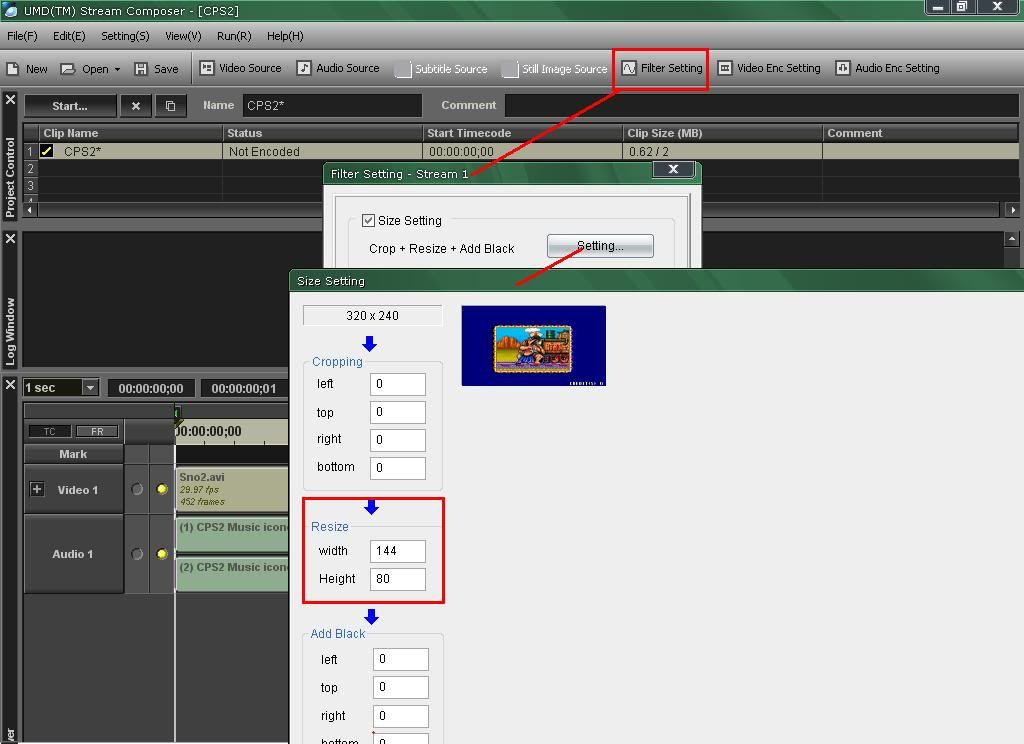1024x744 pixels.
Task: Click the Status column header
Action: point(323,133)
